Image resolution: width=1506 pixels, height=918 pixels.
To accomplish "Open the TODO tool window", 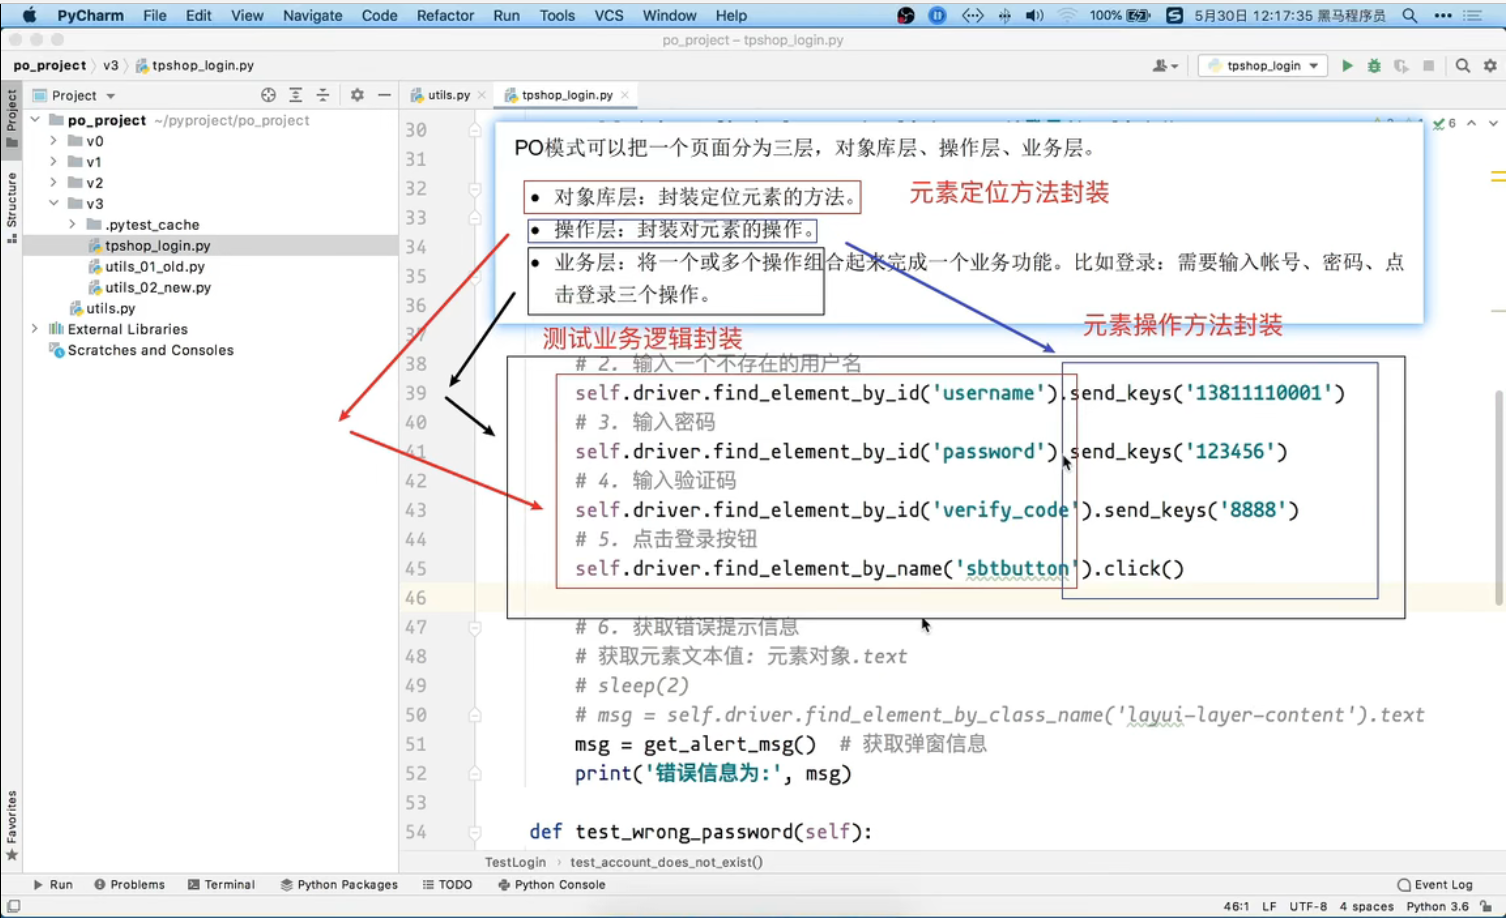I will point(447,885).
